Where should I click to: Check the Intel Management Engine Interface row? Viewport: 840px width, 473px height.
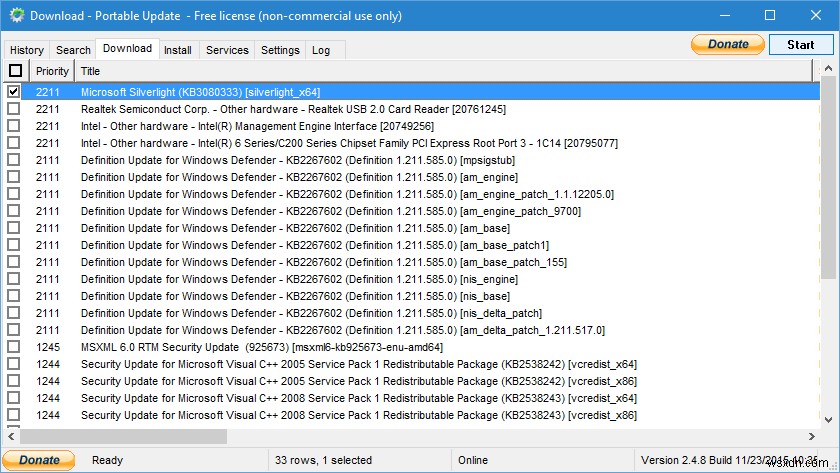tap(13, 126)
